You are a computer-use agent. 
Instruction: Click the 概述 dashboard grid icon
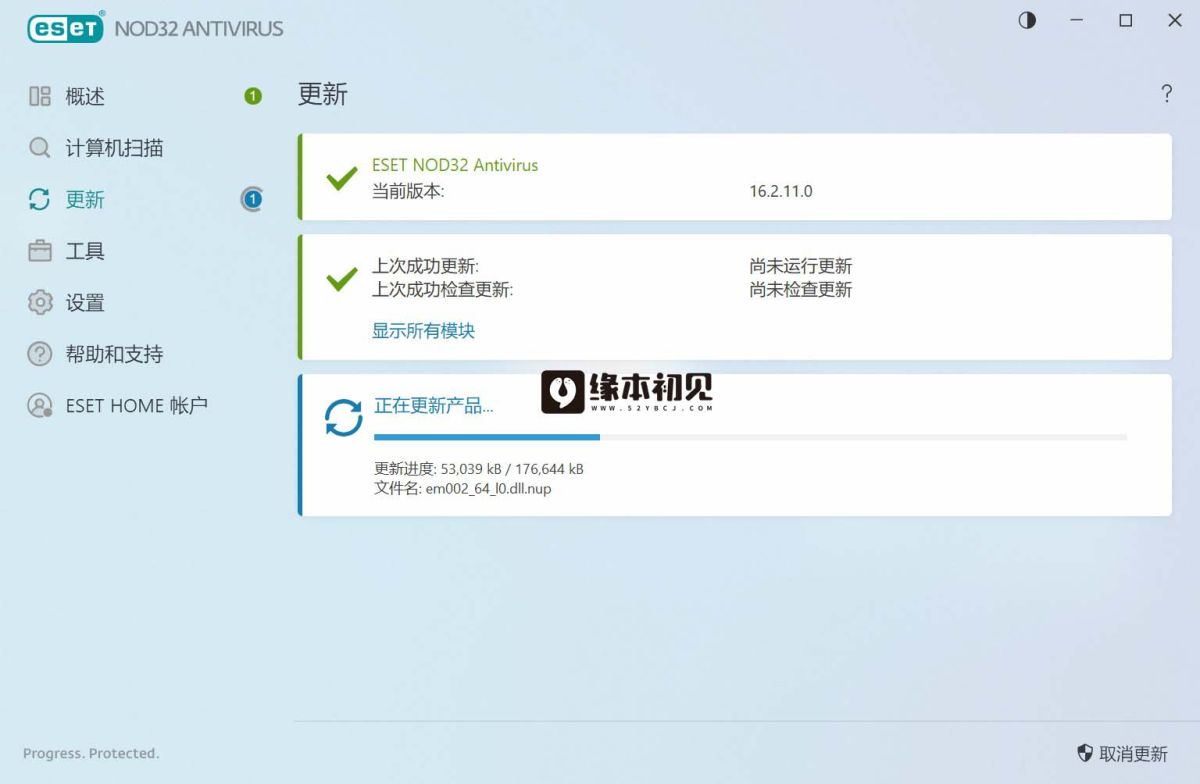pyautogui.click(x=40, y=96)
